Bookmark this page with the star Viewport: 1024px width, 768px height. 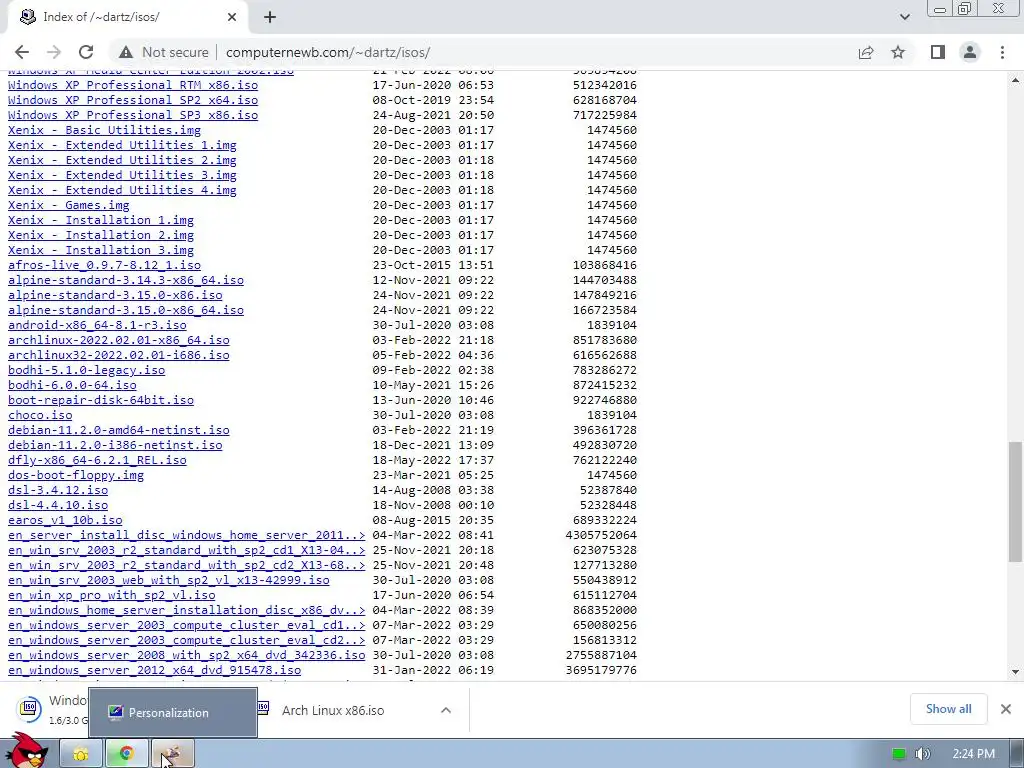[x=898, y=52]
